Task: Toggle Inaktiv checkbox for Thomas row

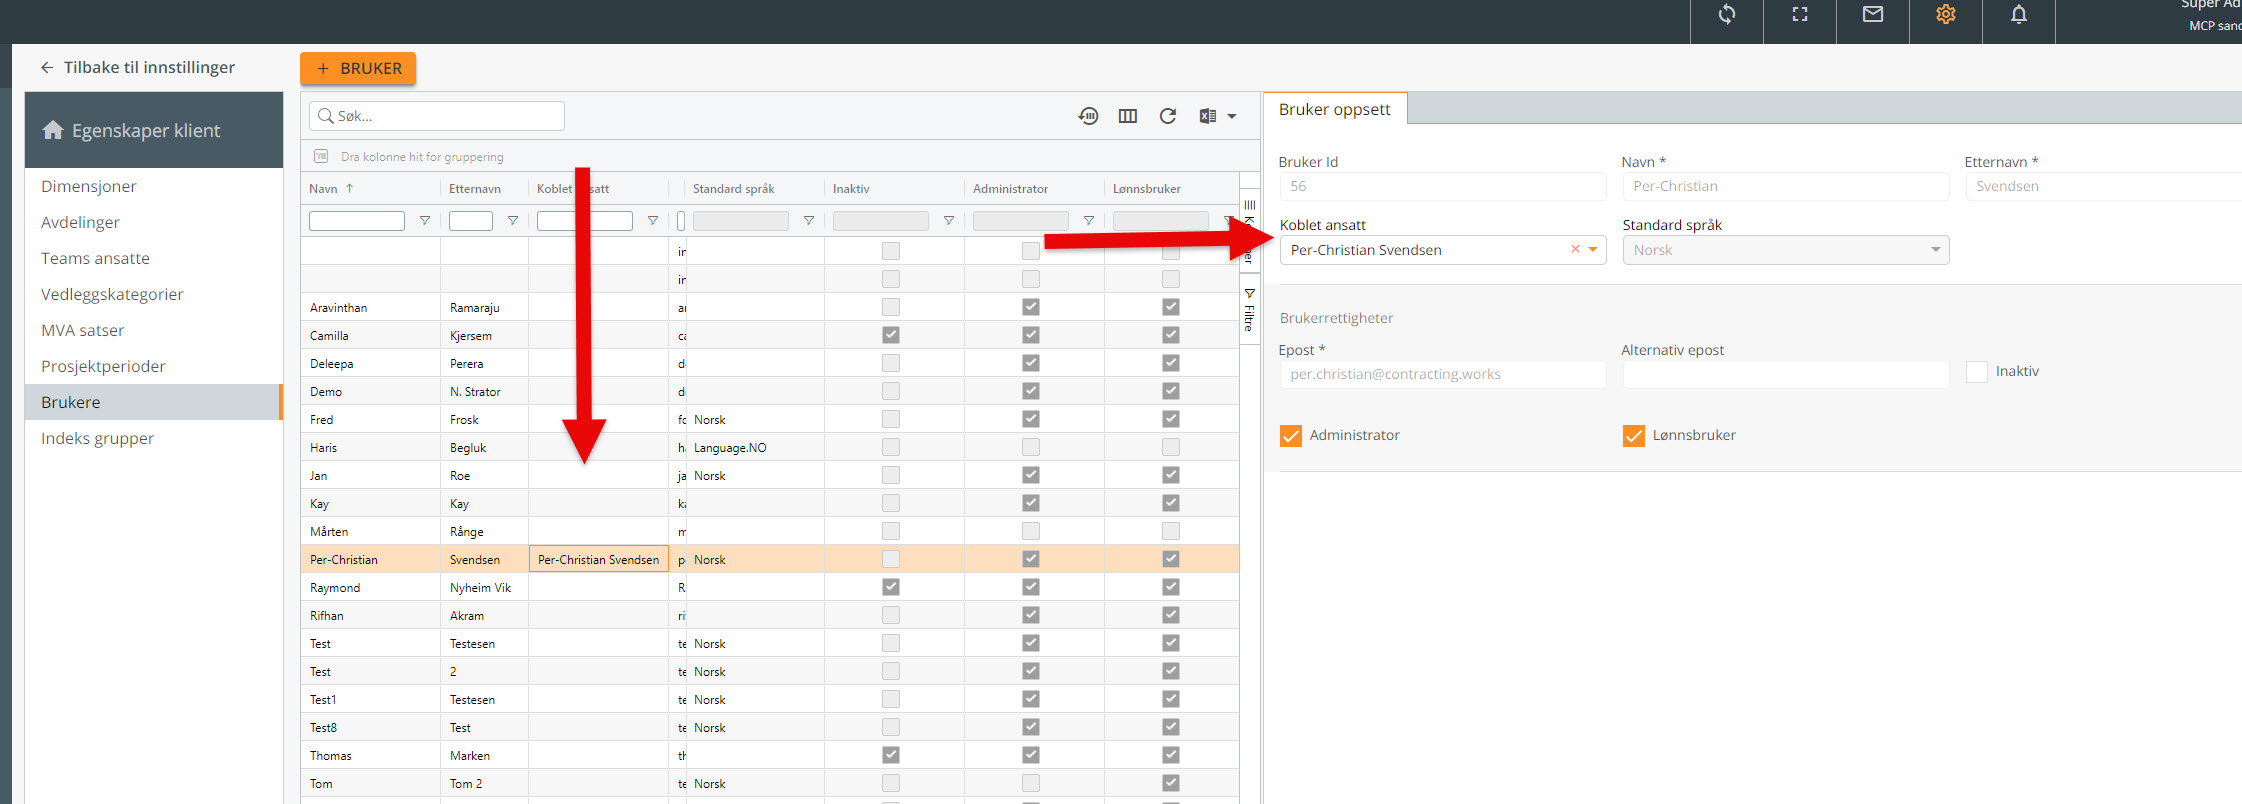Action: [891, 755]
